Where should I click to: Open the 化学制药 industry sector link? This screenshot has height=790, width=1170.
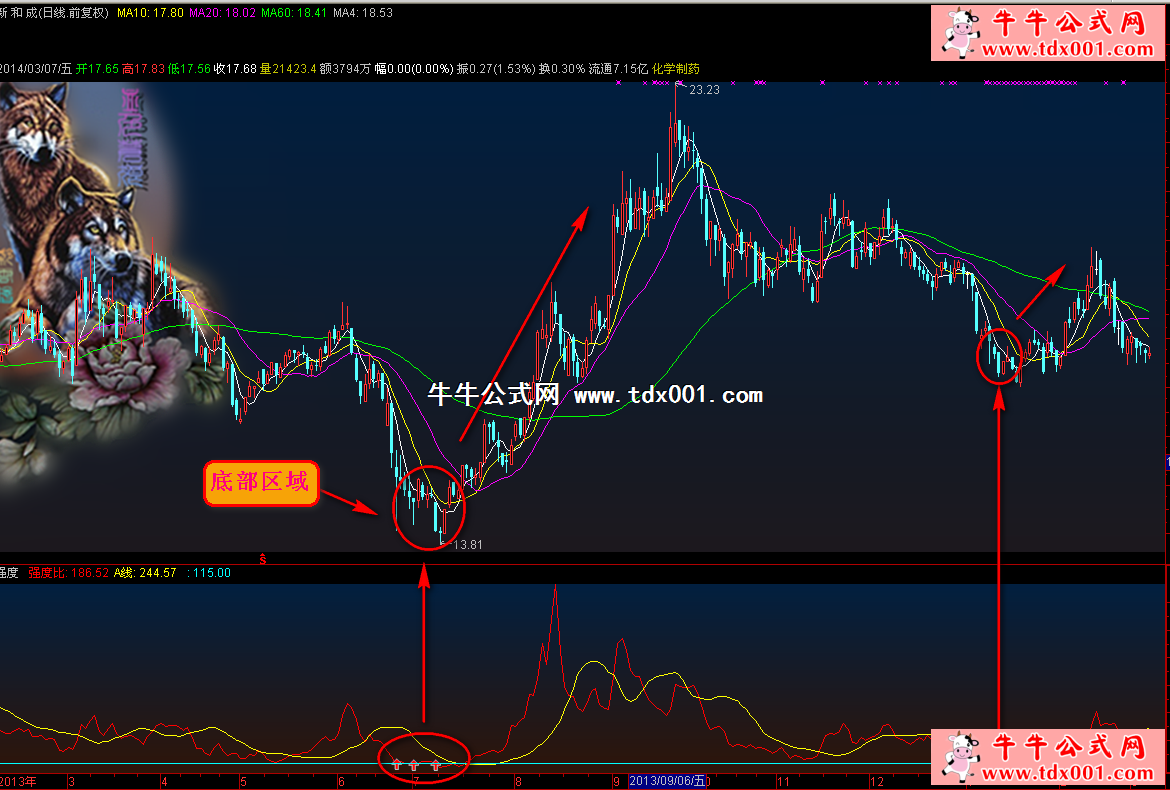tap(675, 69)
